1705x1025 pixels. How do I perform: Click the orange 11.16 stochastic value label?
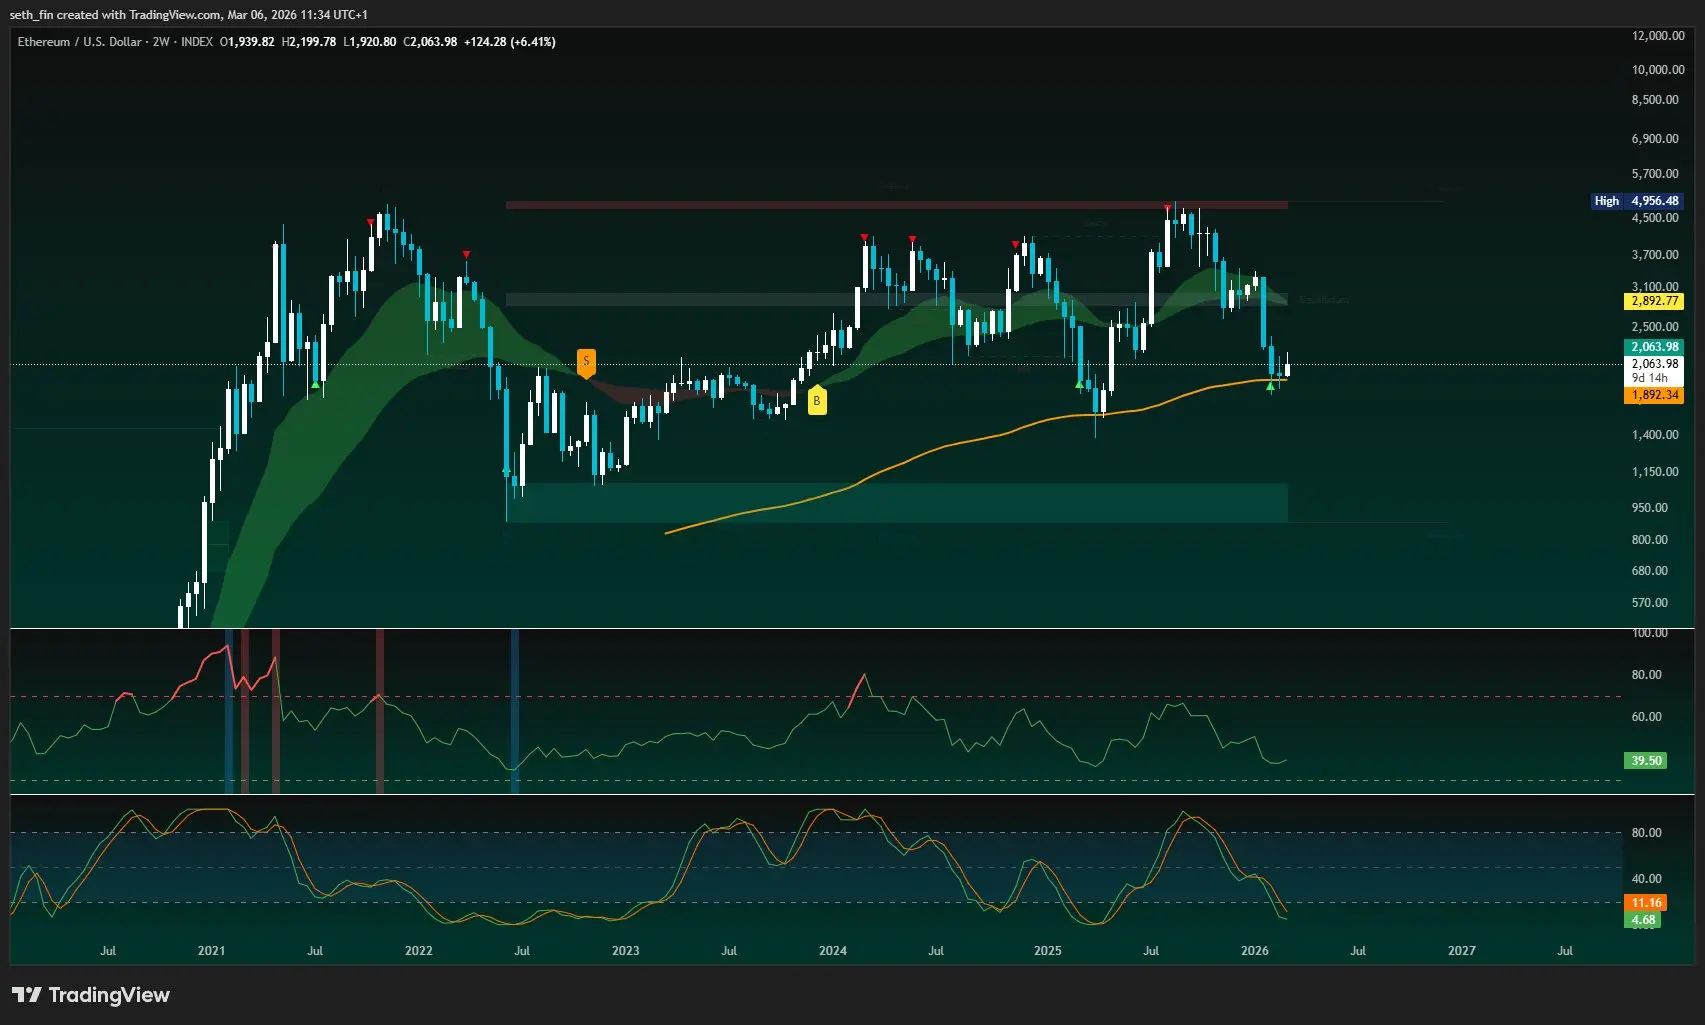coord(1646,903)
